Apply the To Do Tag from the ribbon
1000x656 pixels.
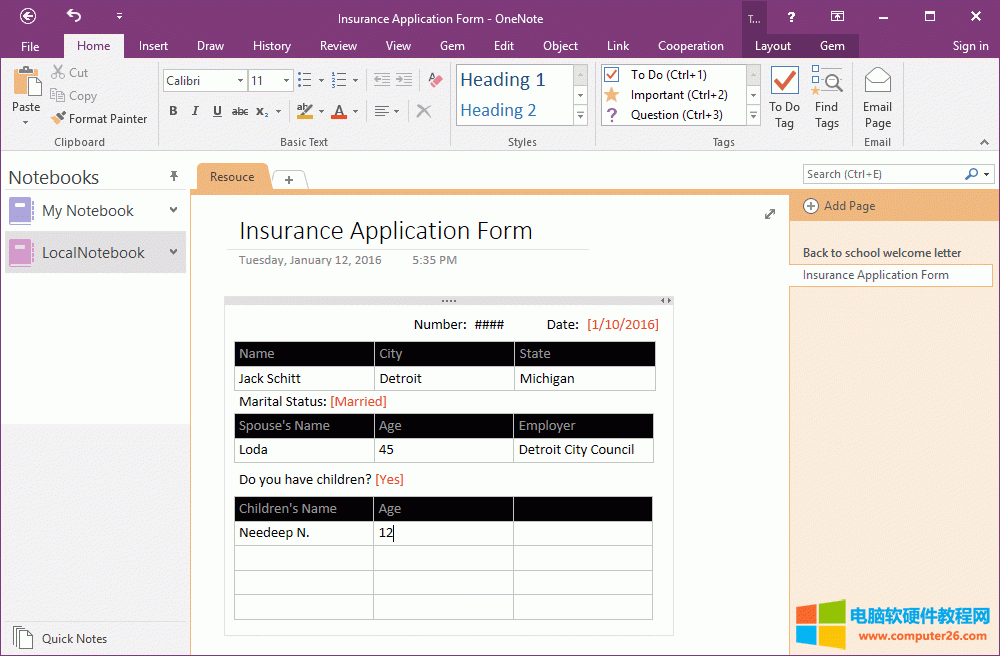click(x=784, y=95)
